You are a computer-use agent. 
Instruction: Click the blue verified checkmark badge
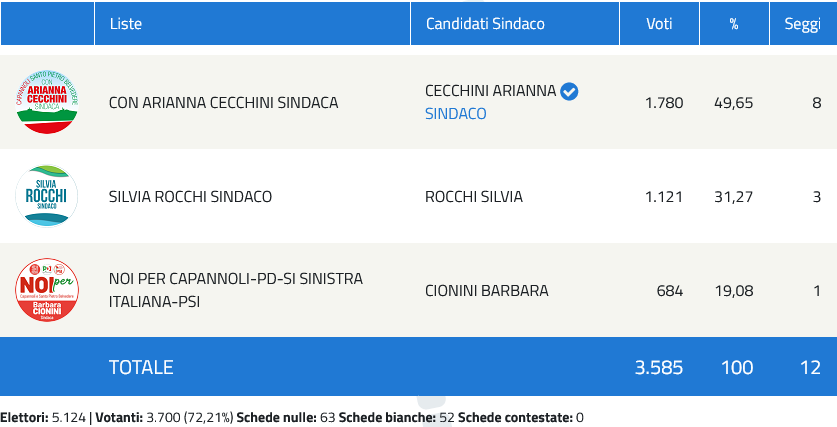click(x=569, y=91)
